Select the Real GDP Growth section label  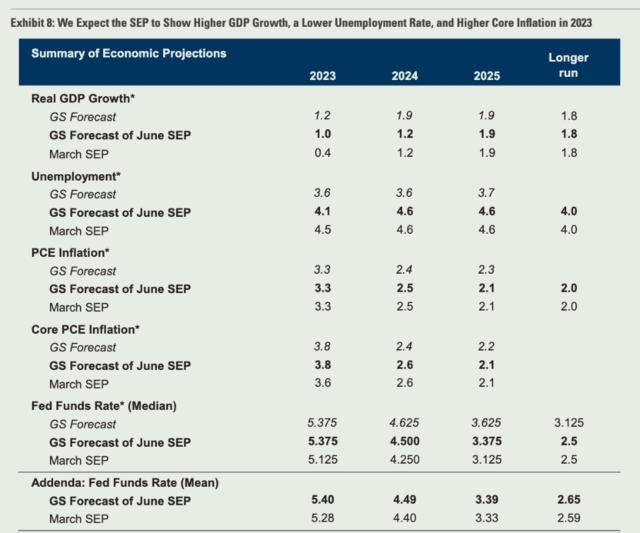tap(83, 98)
